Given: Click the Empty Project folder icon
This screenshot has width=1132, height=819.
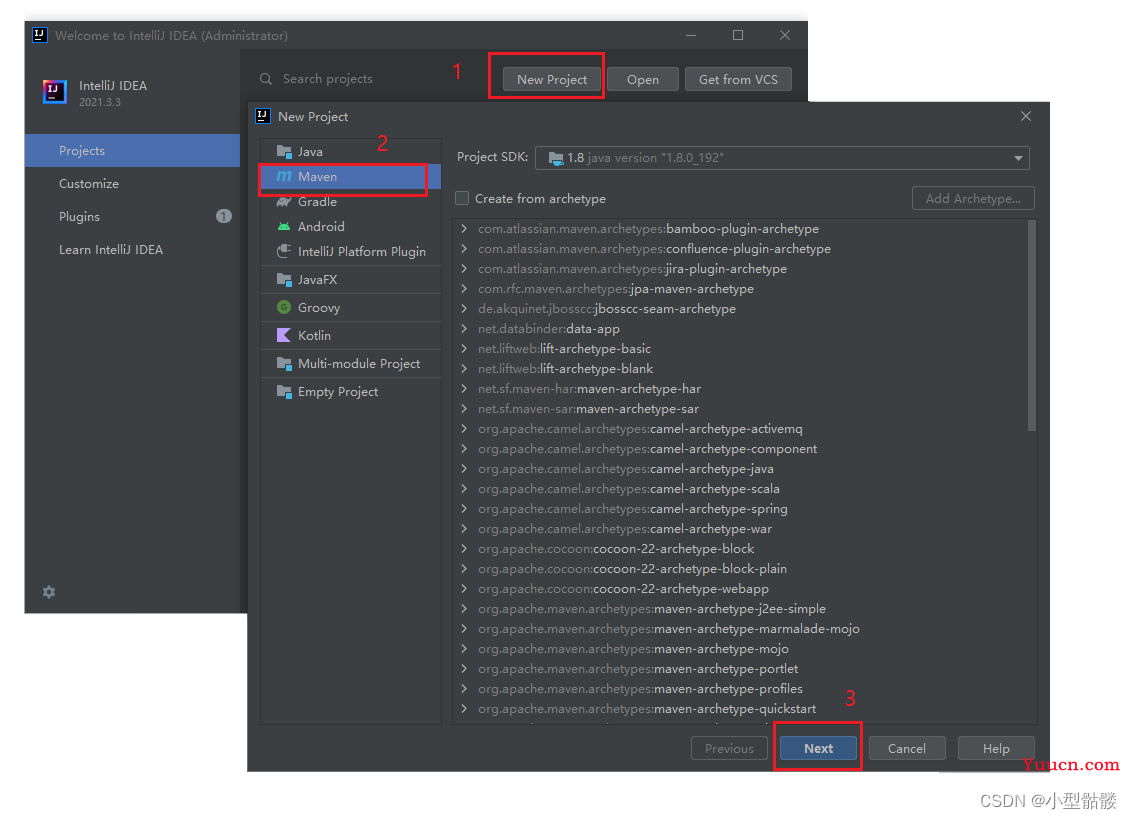Looking at the screenshot, I should pos(284,391).
